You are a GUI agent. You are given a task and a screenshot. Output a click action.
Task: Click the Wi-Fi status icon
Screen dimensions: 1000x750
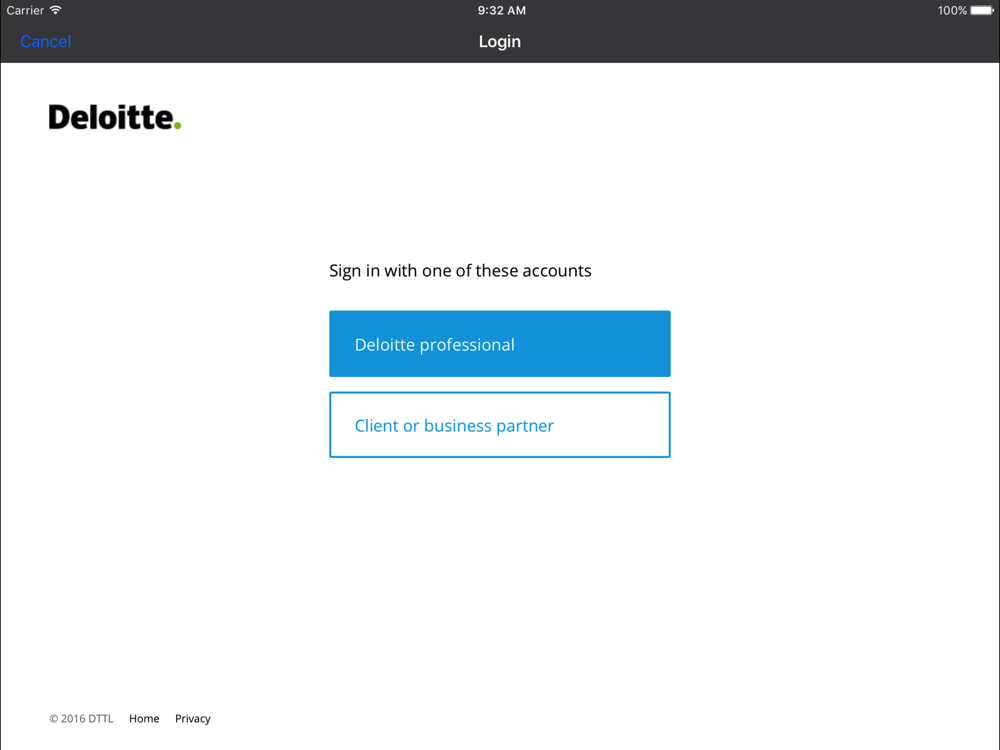[x=55, y=10]
